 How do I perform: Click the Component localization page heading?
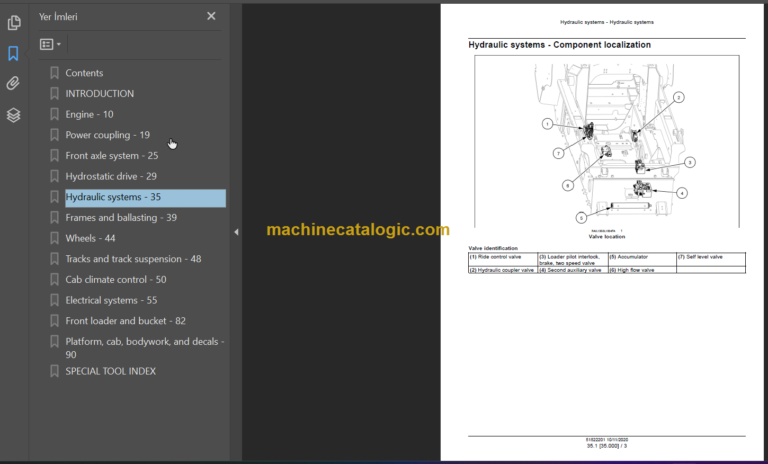pos(559,45)
